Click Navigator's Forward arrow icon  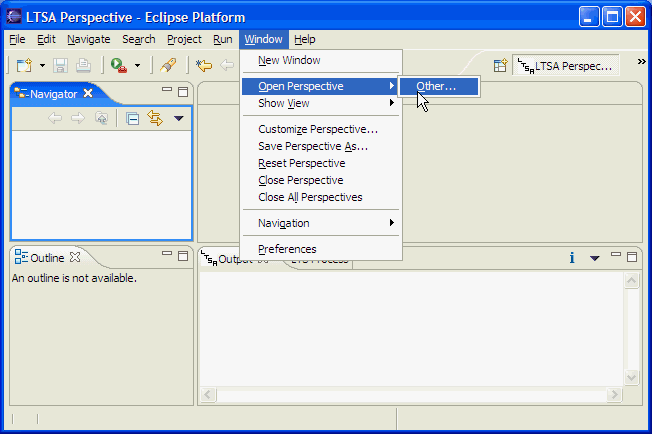(x=78, y=118)
